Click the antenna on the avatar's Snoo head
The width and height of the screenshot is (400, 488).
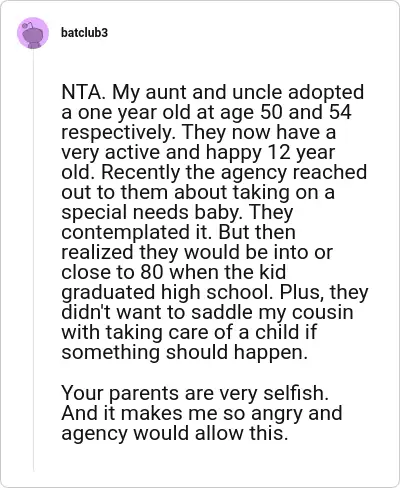pos(28,25)
